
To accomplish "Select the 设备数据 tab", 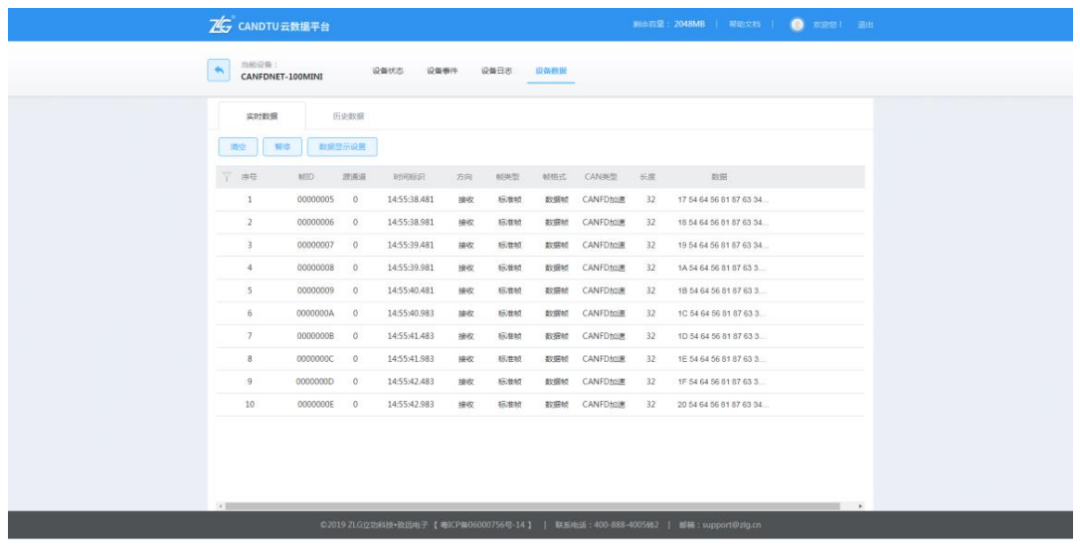I will point(551,71).
